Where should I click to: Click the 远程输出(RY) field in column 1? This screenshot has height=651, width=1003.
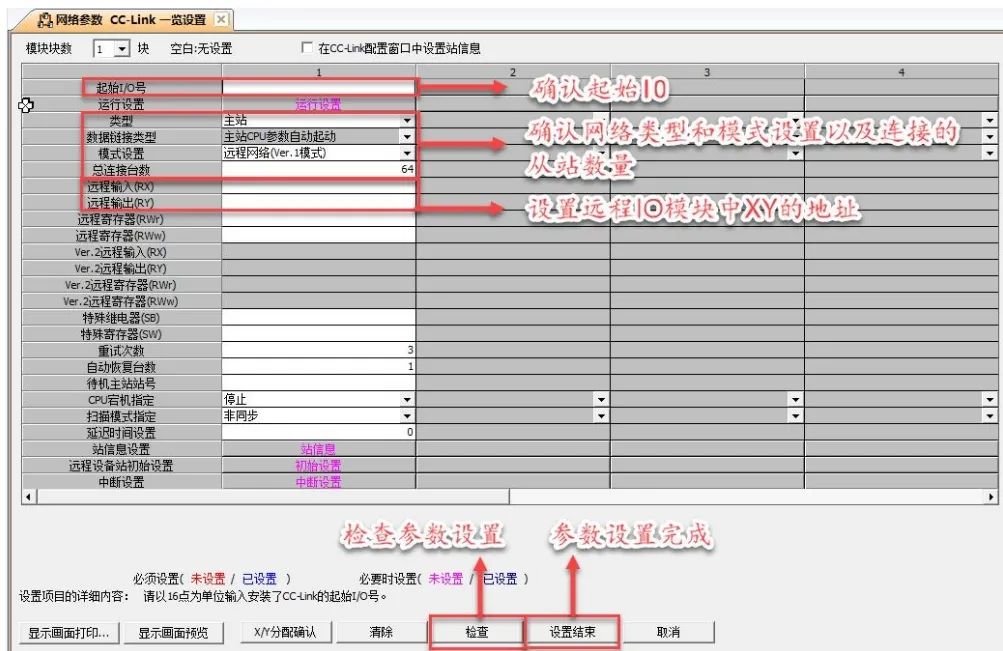319,203
